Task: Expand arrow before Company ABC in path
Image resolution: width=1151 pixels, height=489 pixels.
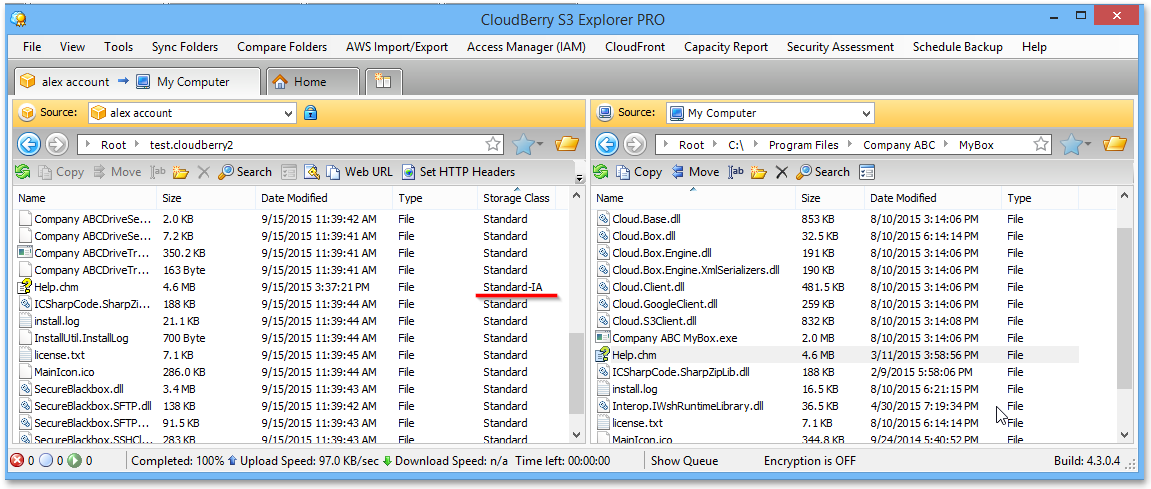Action: coord(852,145)
